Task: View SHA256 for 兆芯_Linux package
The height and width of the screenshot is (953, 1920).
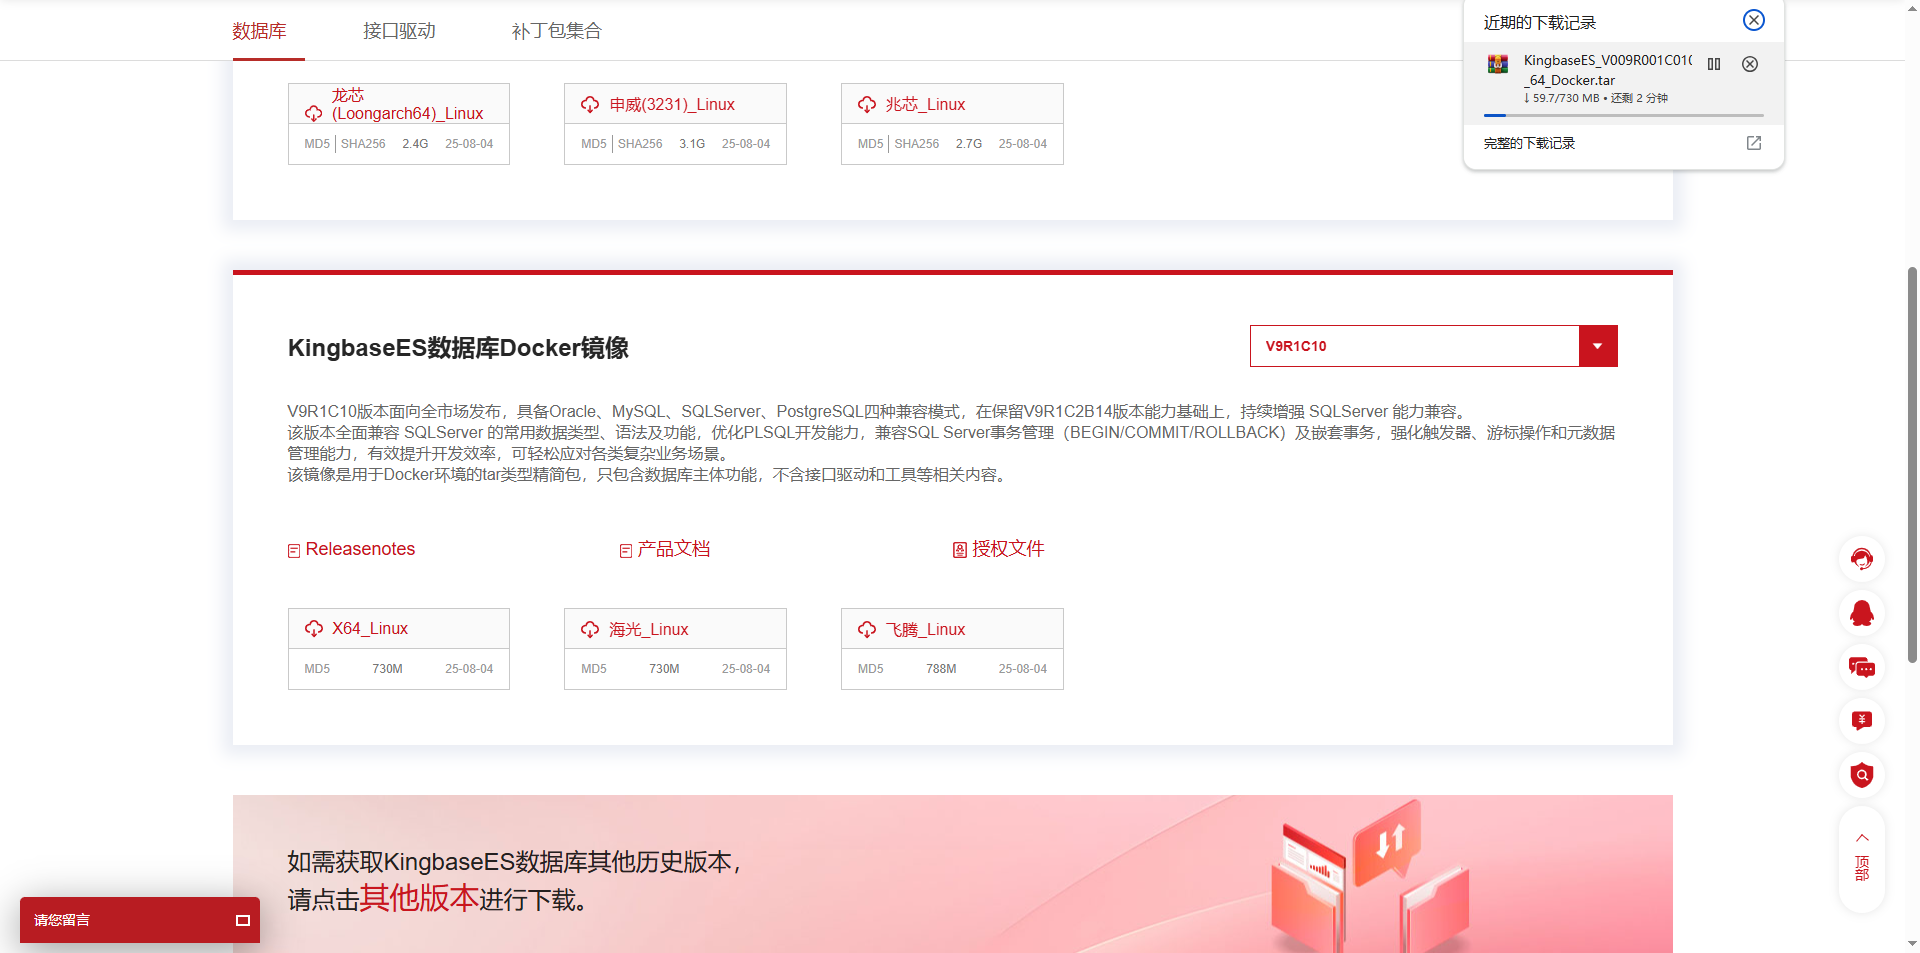Action: click(917, 144)
